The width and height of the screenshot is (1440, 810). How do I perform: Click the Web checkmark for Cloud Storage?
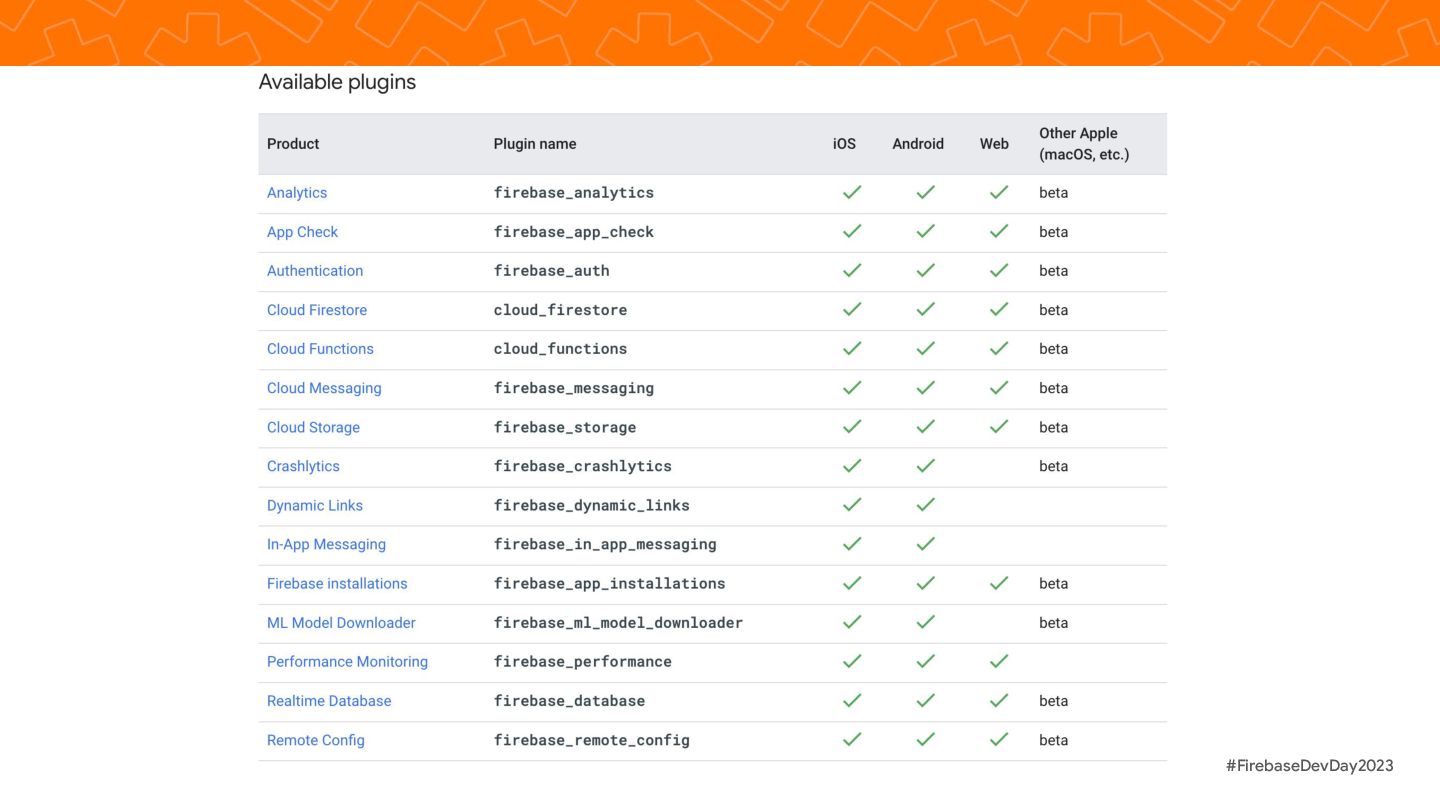(x=999, y=426)
